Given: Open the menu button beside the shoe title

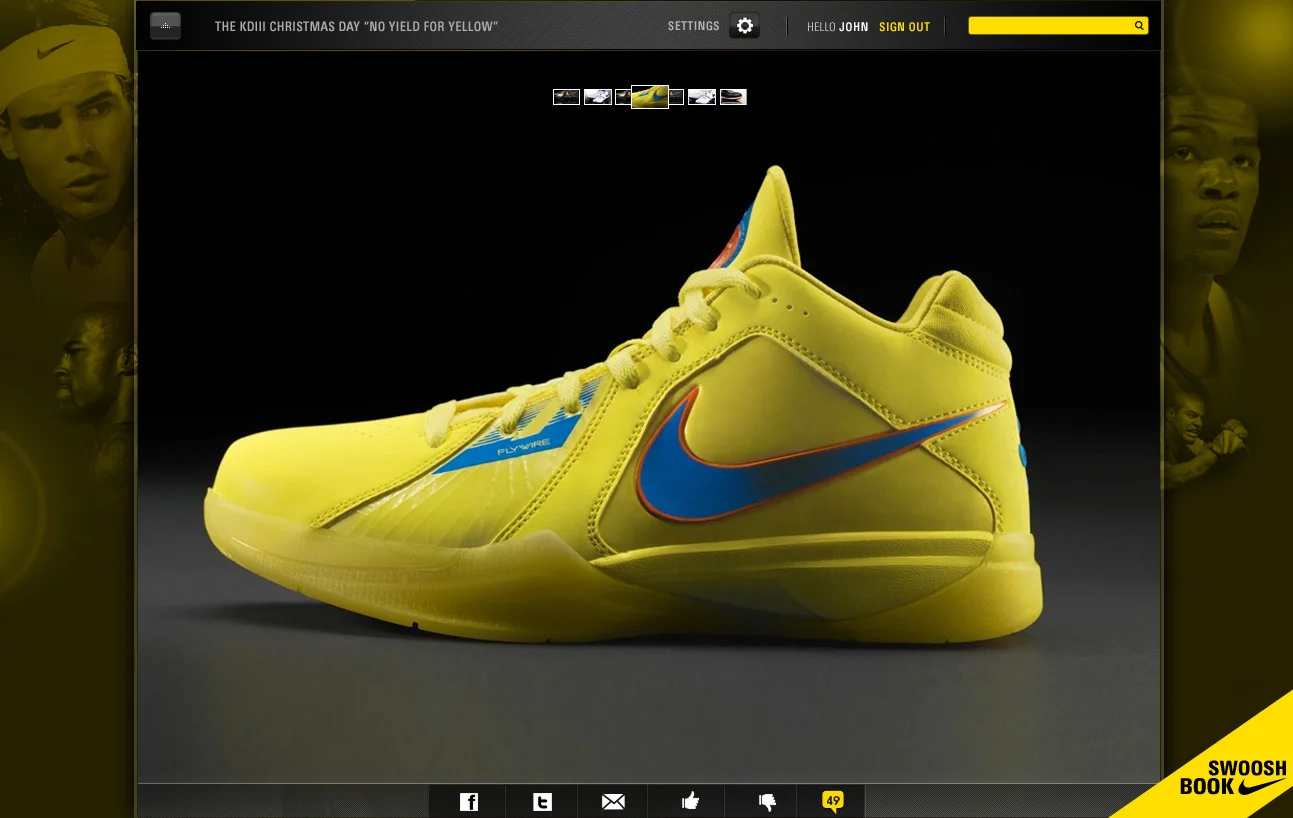Looking at the screenshot, I should [x=165, y=26].
